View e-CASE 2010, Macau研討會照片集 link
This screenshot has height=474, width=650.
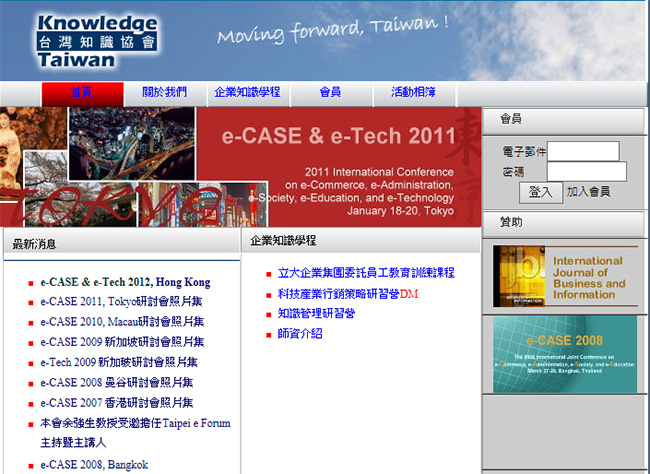point(122,322)
